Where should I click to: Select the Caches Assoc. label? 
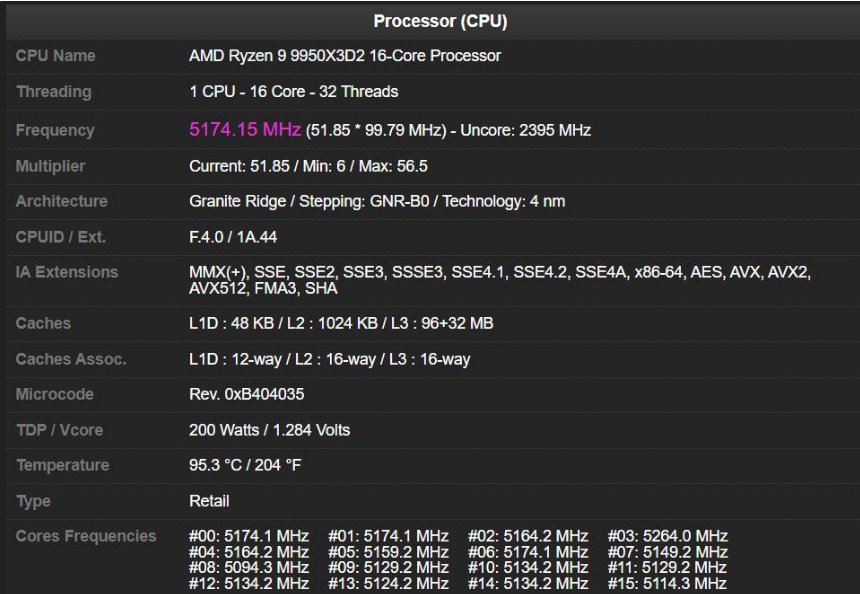71,359
